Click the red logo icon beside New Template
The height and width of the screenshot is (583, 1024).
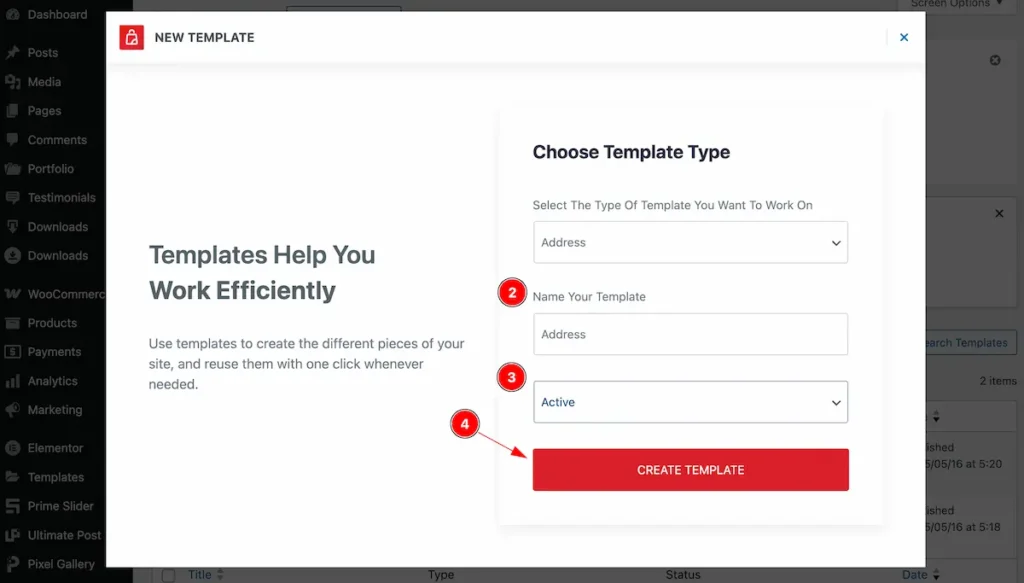(132, 38)
